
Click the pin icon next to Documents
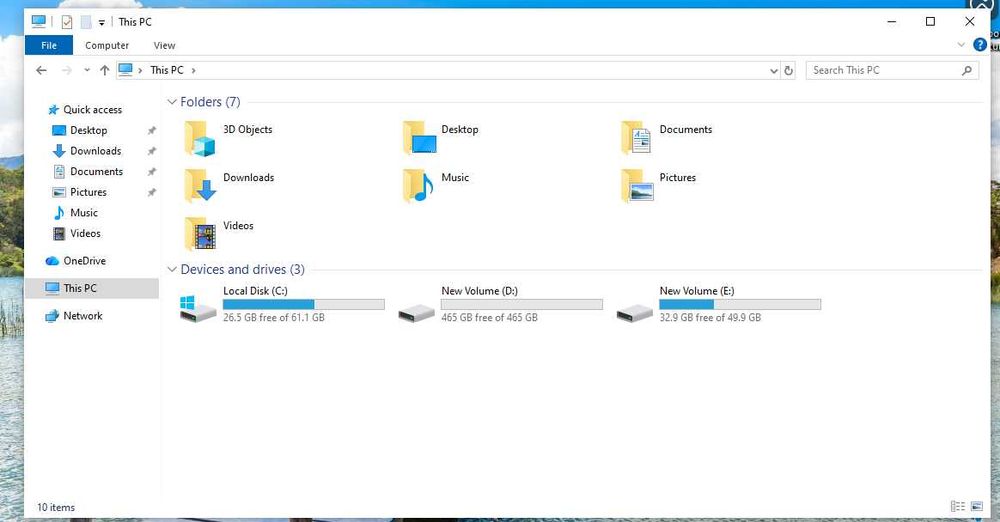pos(151,172)
